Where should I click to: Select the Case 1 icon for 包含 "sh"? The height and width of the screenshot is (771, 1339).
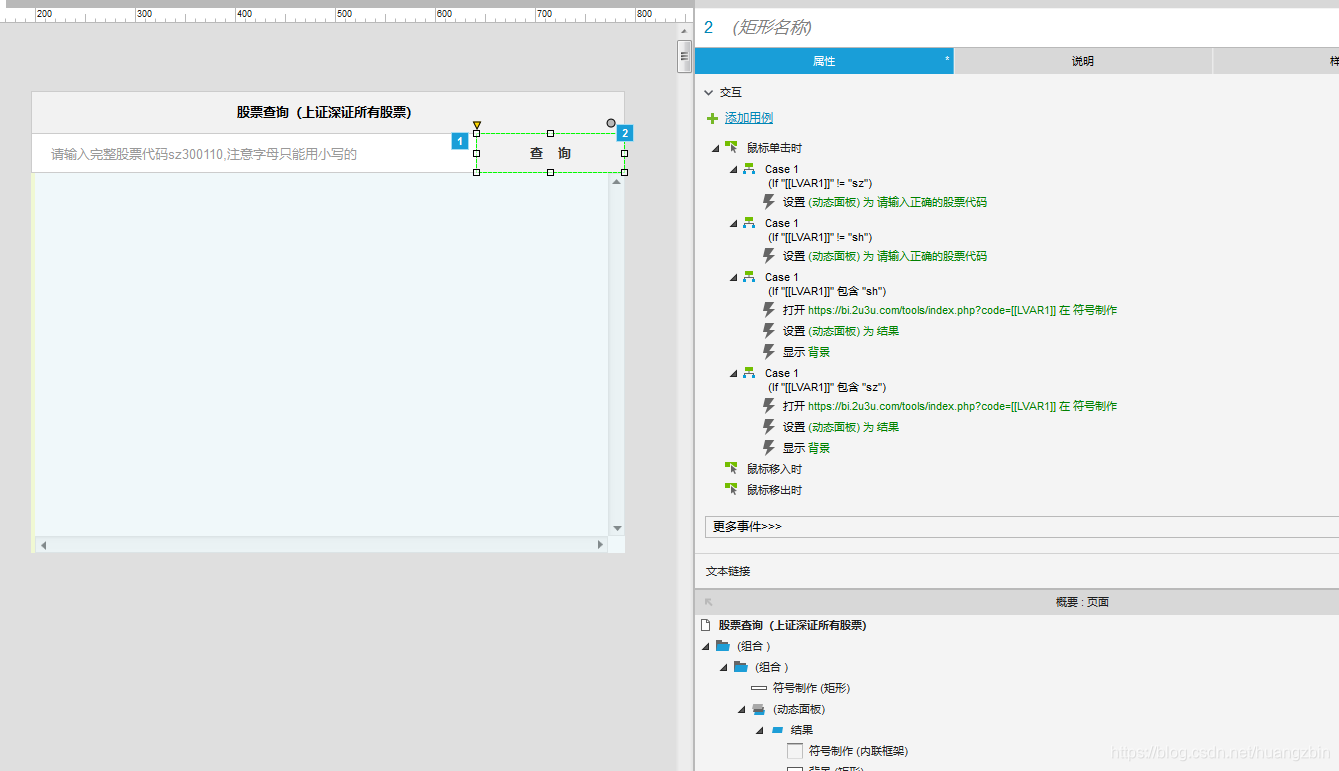(x=749, y=277)
